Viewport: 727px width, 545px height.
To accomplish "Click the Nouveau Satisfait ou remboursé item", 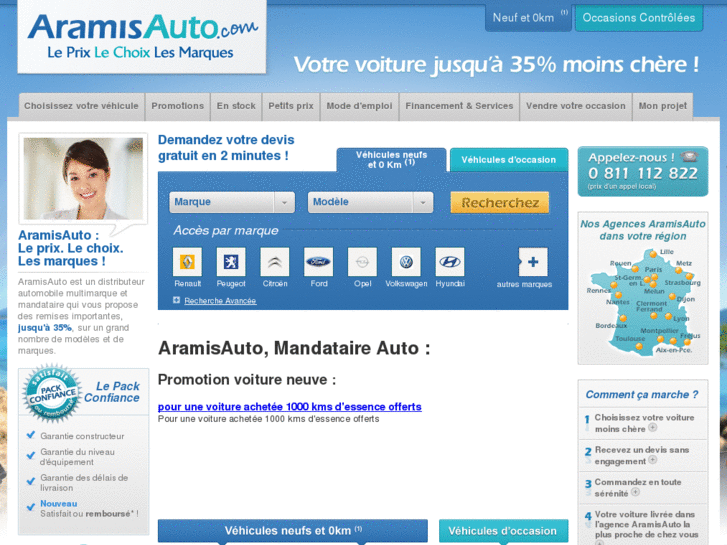I will click(89, 508).
